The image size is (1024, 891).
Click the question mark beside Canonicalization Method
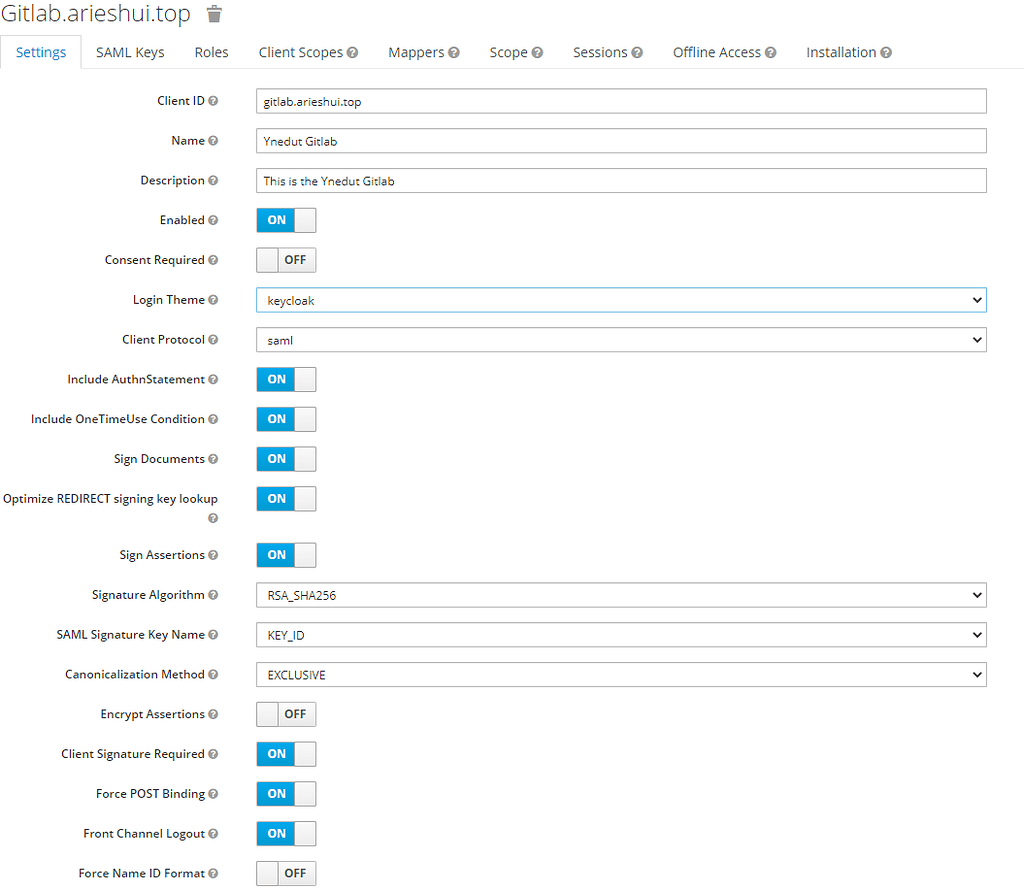tap(211, 674)
